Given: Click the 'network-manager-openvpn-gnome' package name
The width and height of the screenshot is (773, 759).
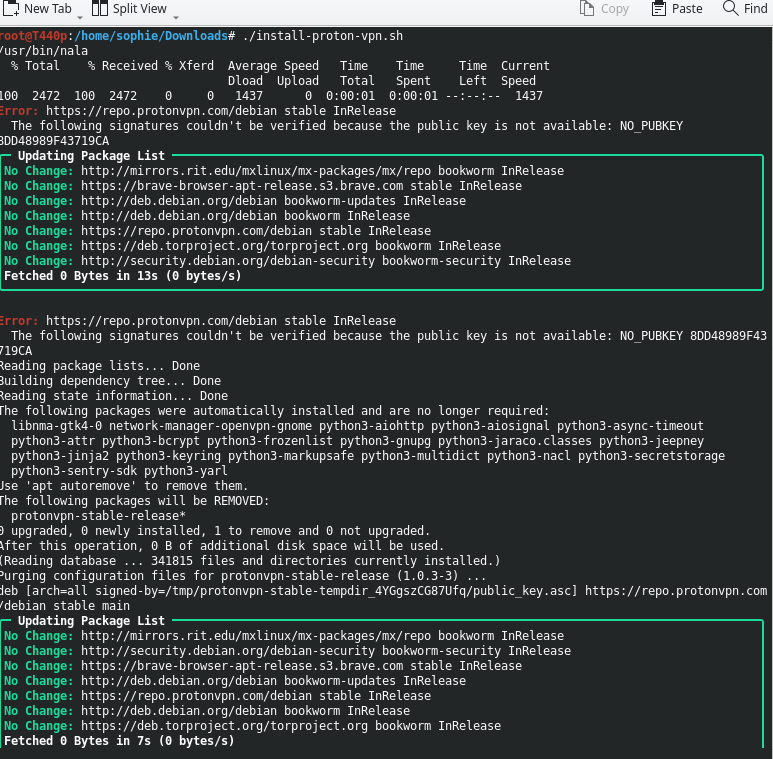Looking at the screenshot, I should (x=211, y=426).
